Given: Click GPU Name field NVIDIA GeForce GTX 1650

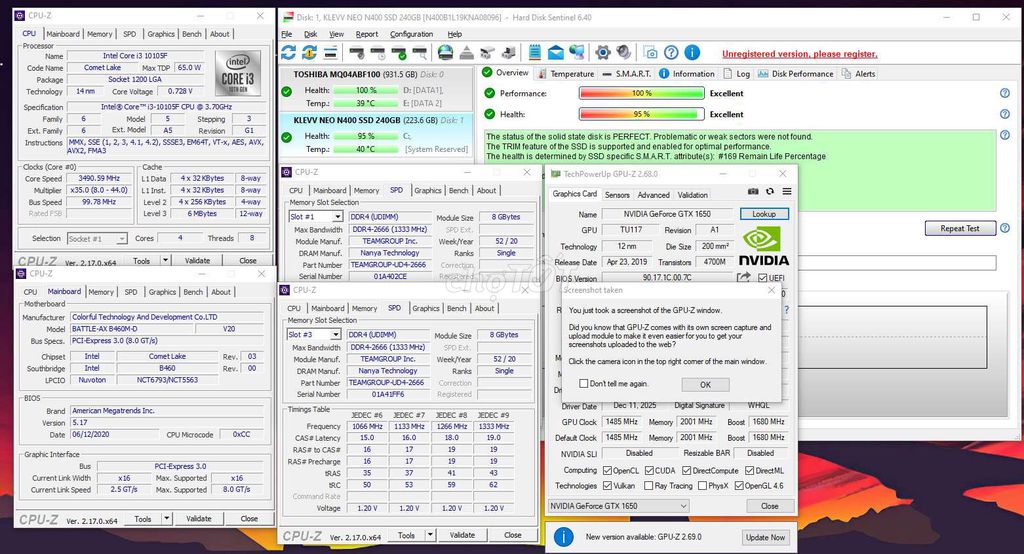Looking at the screenshot, I should 667,214.
